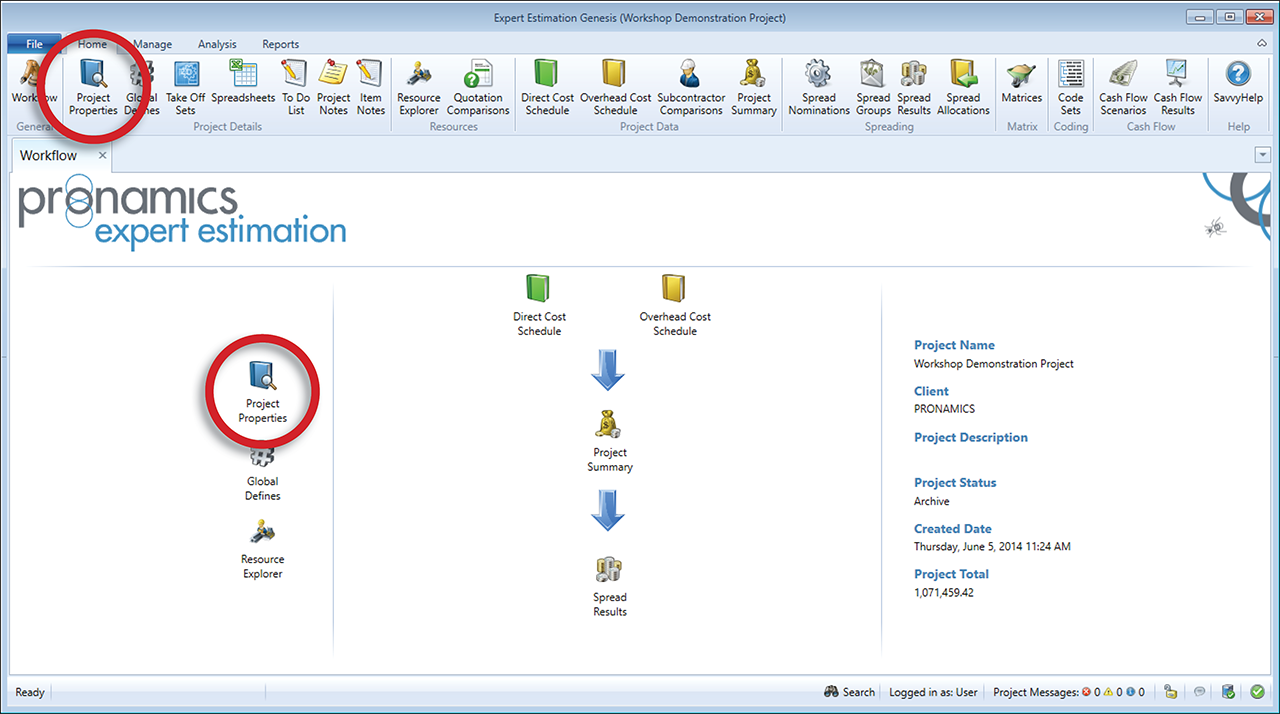Close the Workflow document tab

point(103,156)
